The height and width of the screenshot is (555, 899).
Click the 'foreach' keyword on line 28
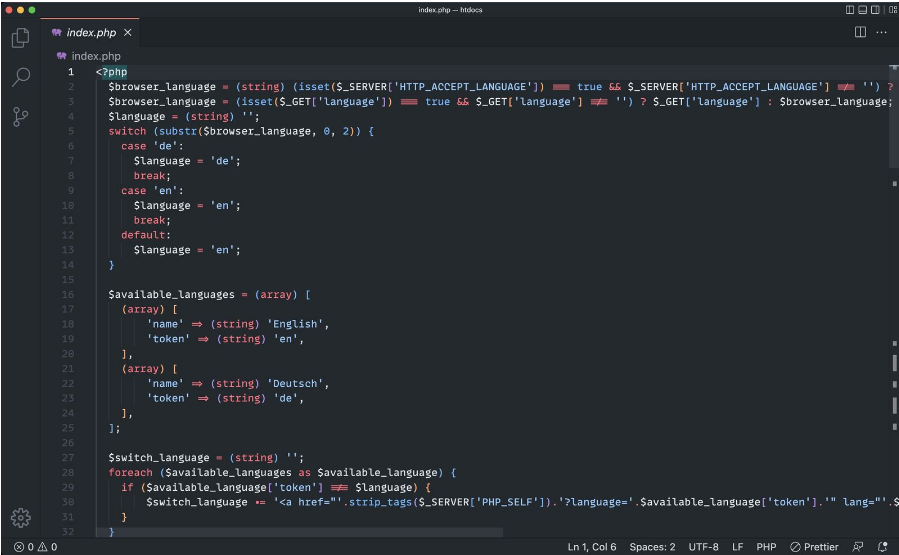click(x=131, y=472)
